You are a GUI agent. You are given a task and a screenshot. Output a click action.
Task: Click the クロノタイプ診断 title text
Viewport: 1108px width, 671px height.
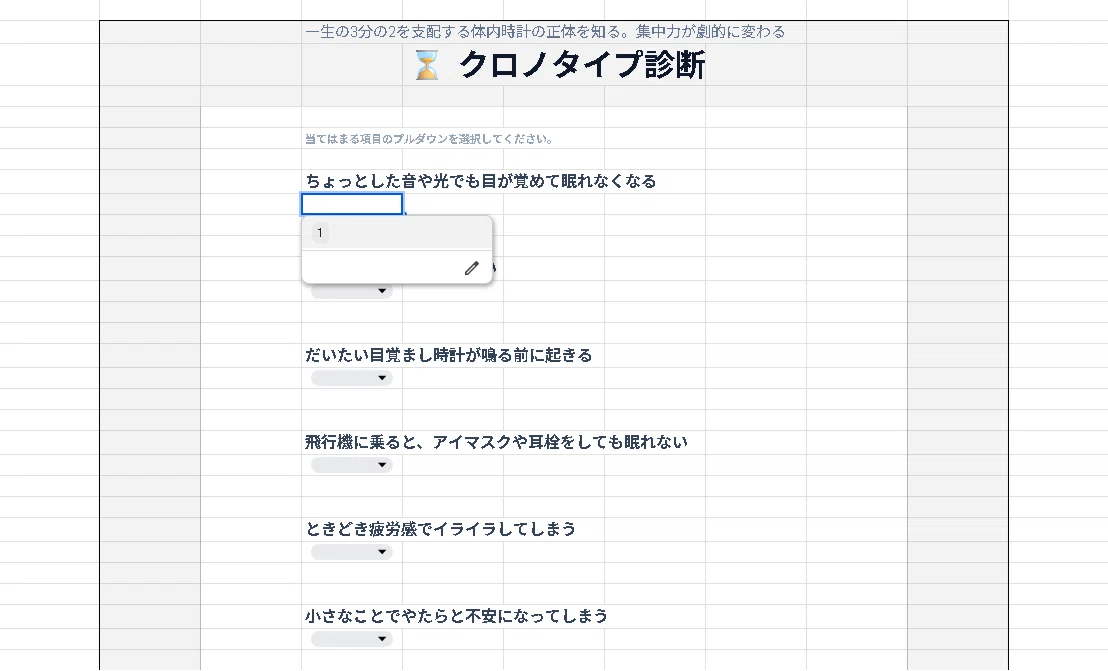(582, 65)
